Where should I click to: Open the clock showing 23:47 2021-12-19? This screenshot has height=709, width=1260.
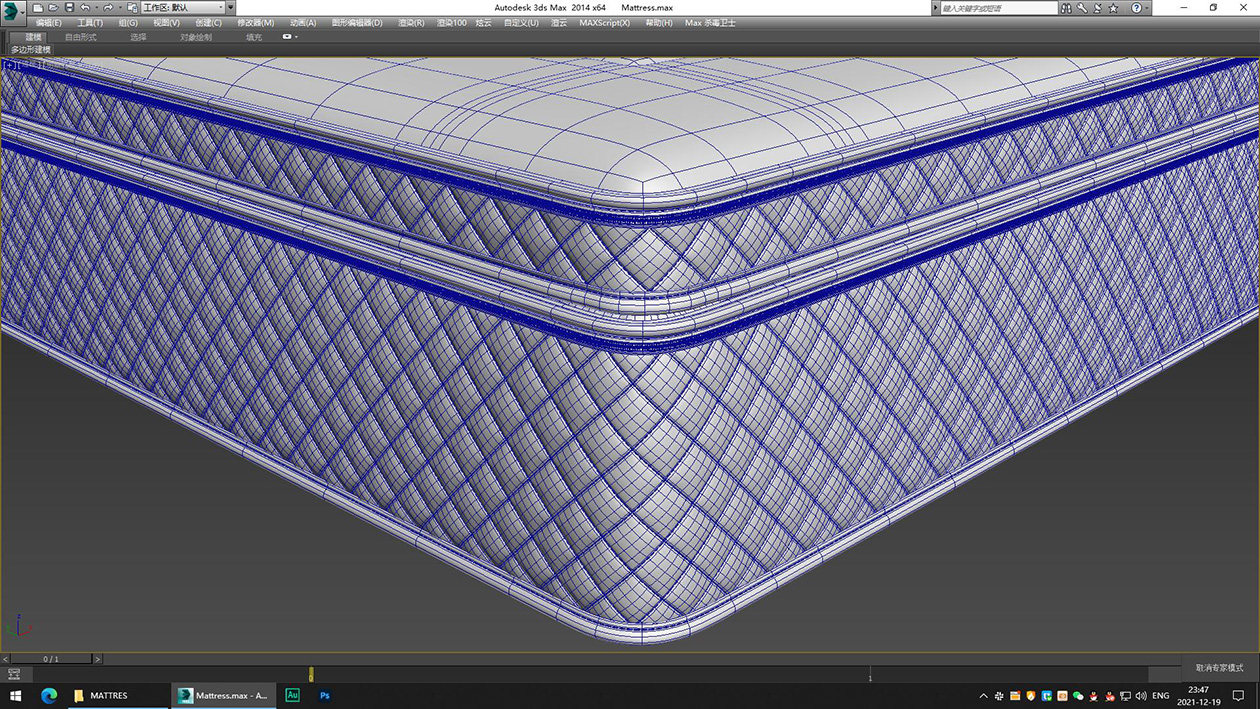1198,696
